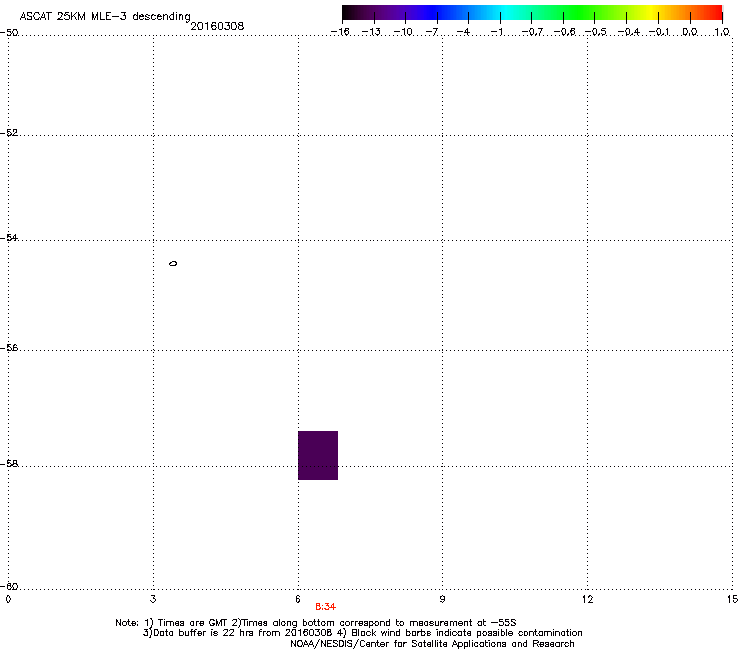740x650 pixels.
Task: Click the -60 latitude axis label
Action: pos(9,587)
